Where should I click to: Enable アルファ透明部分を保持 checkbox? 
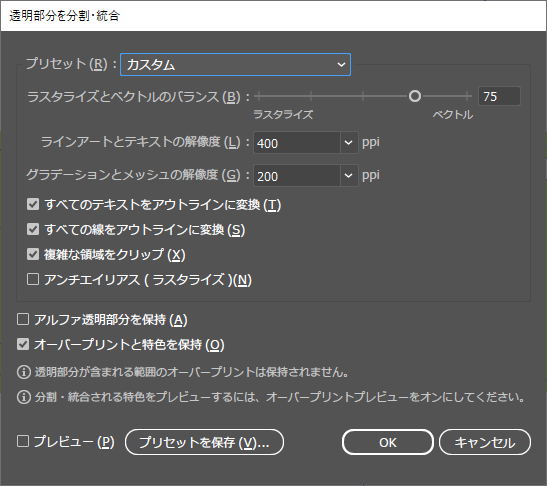(23, 320)
